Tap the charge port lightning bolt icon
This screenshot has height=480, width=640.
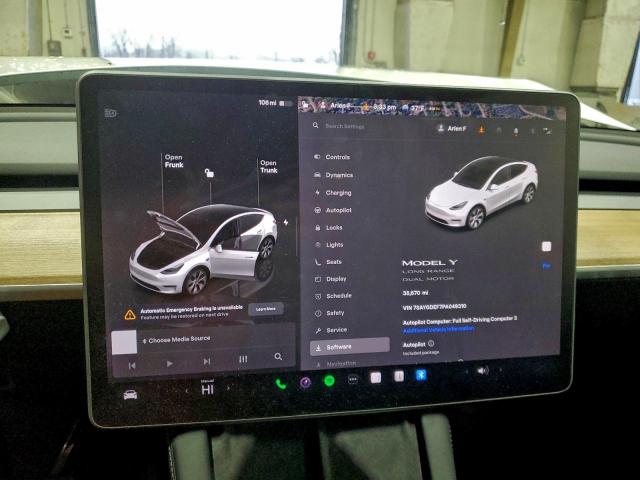click(286, 222)
